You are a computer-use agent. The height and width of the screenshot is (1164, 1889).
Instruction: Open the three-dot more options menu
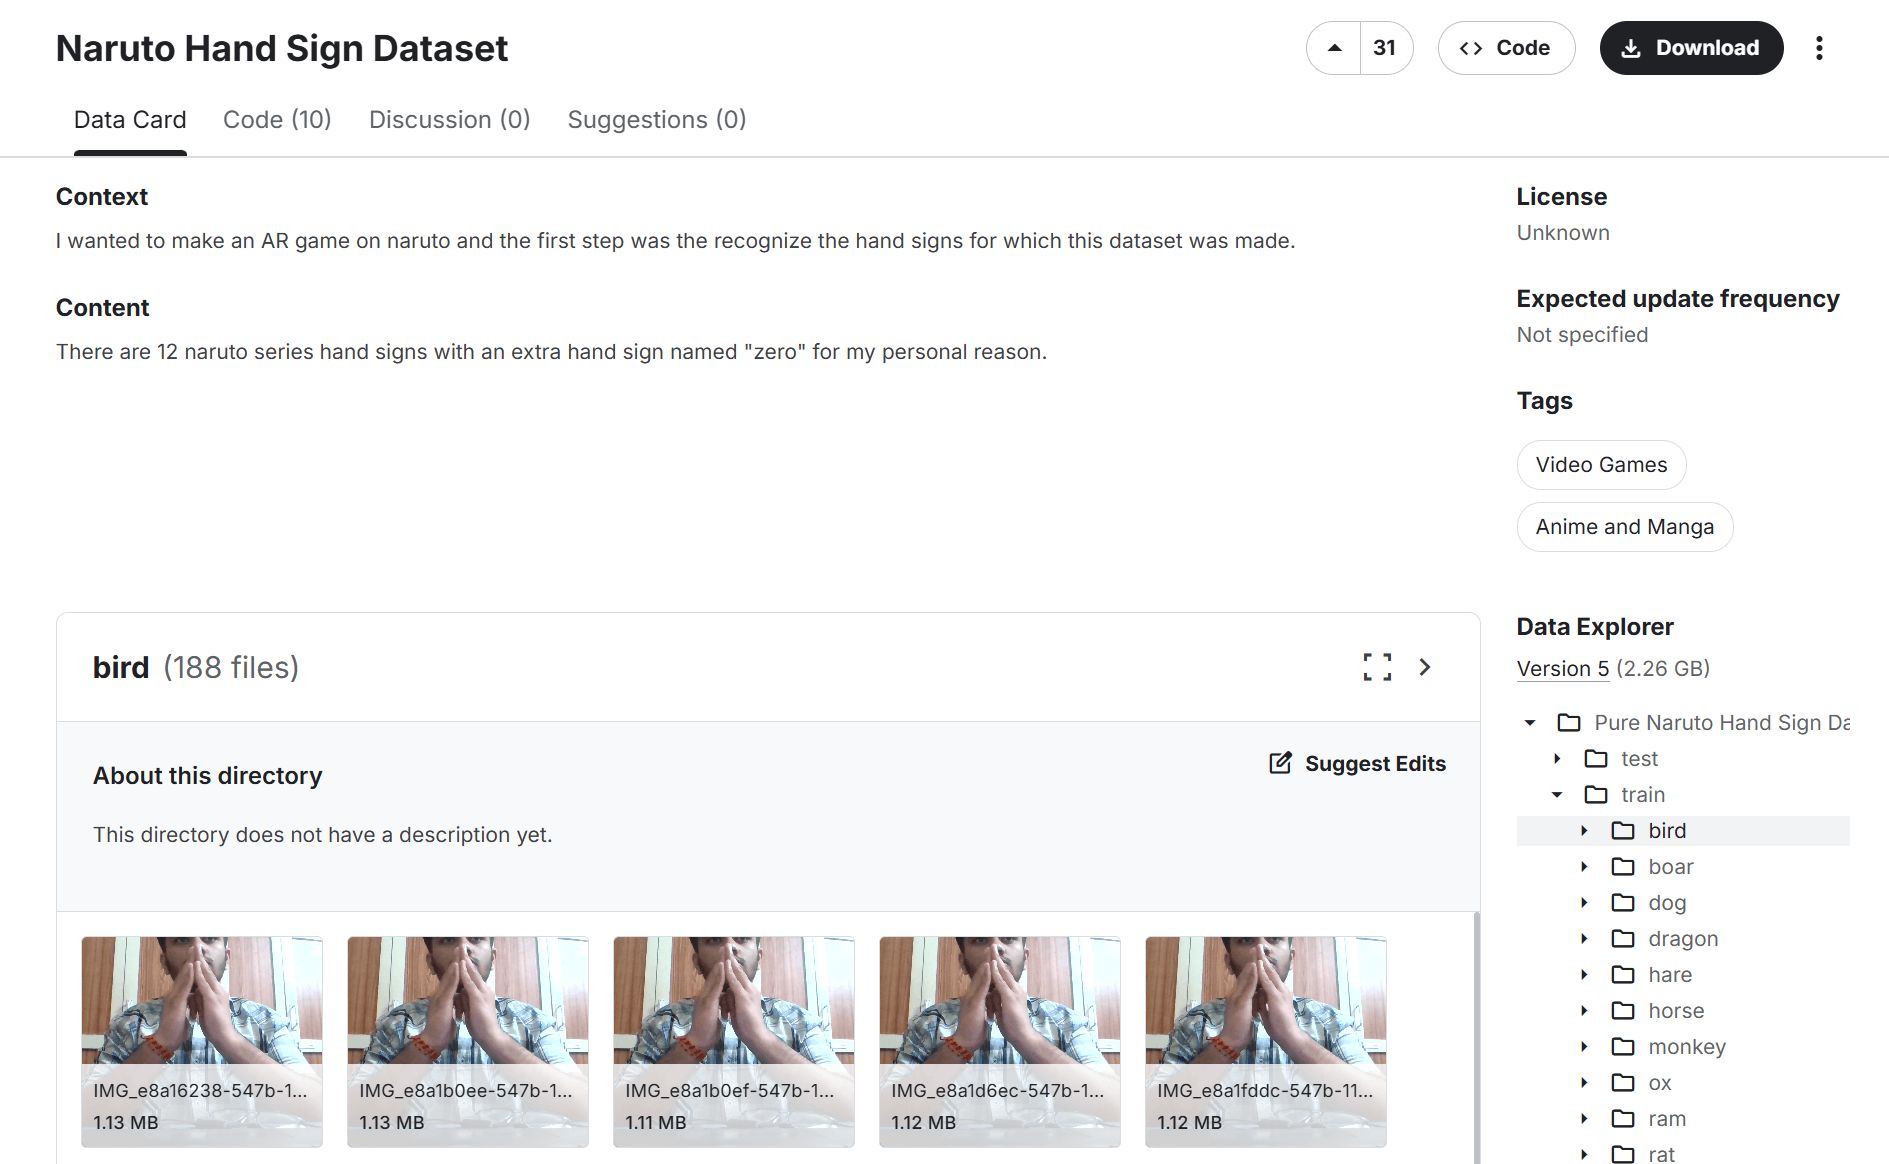1819,48
